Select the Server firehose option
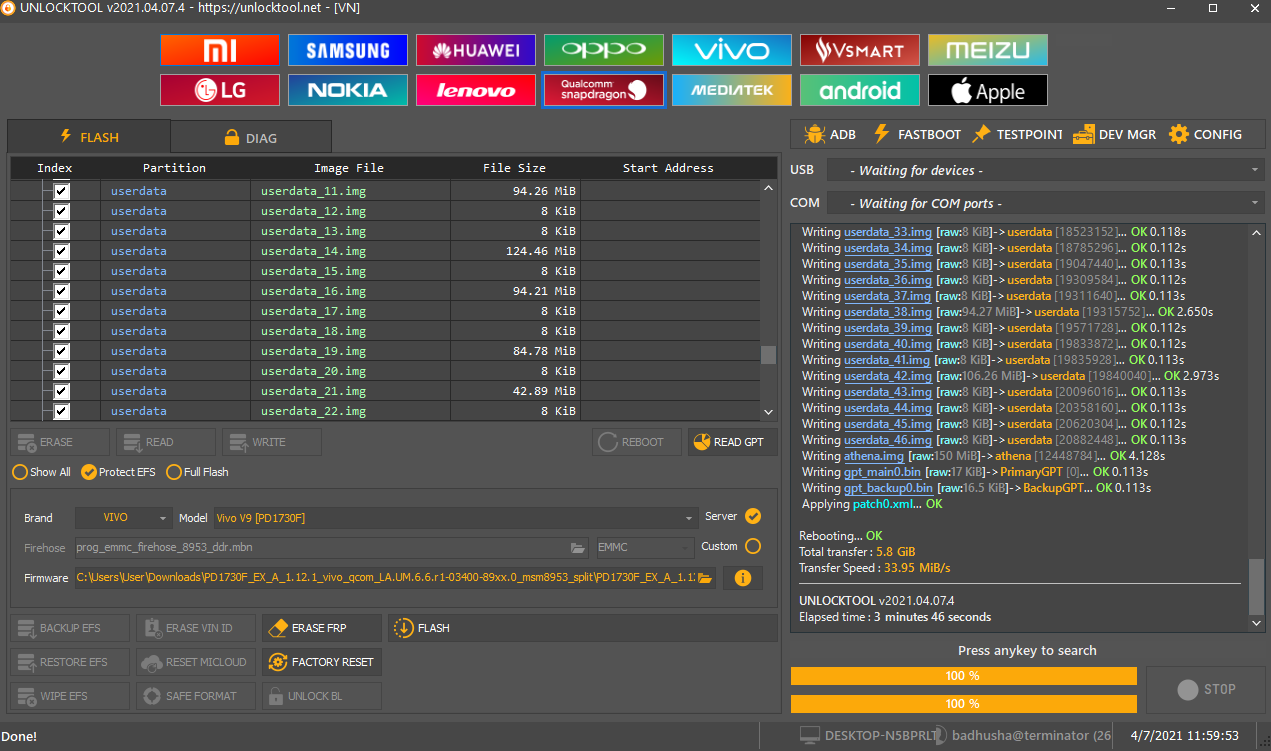 tap(753, 516)
